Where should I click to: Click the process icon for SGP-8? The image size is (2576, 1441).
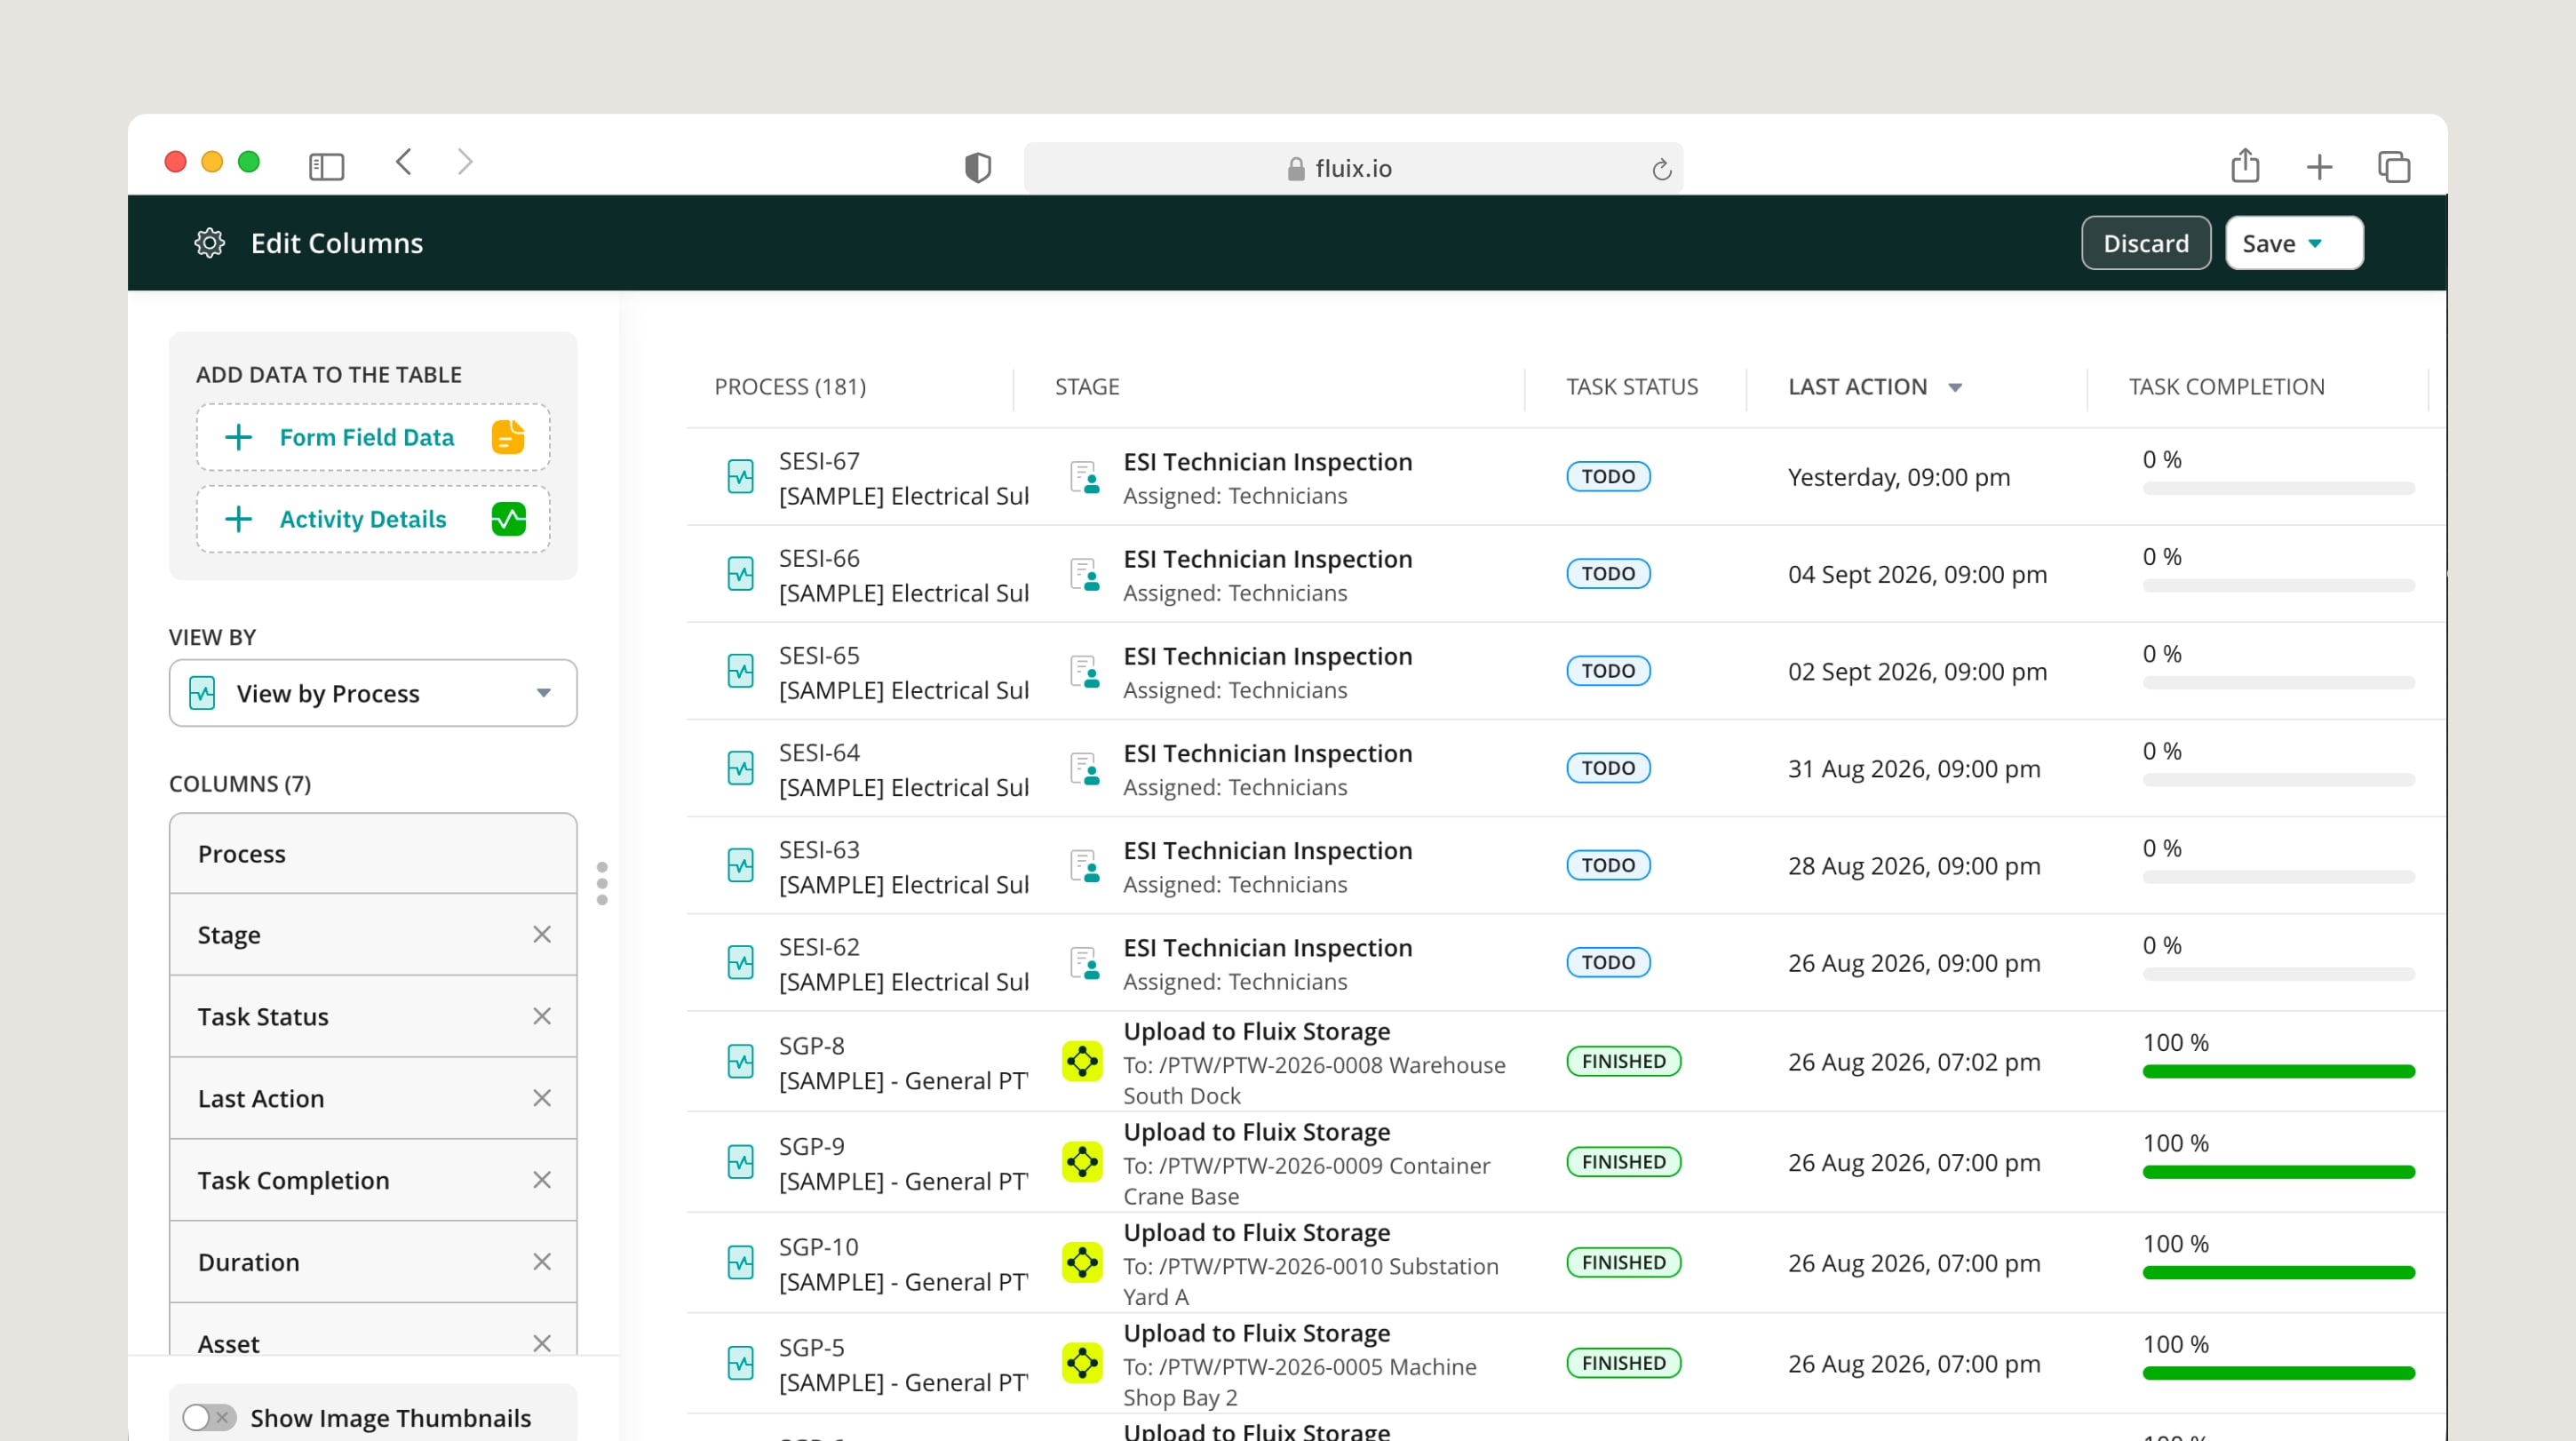[740, 1062]
